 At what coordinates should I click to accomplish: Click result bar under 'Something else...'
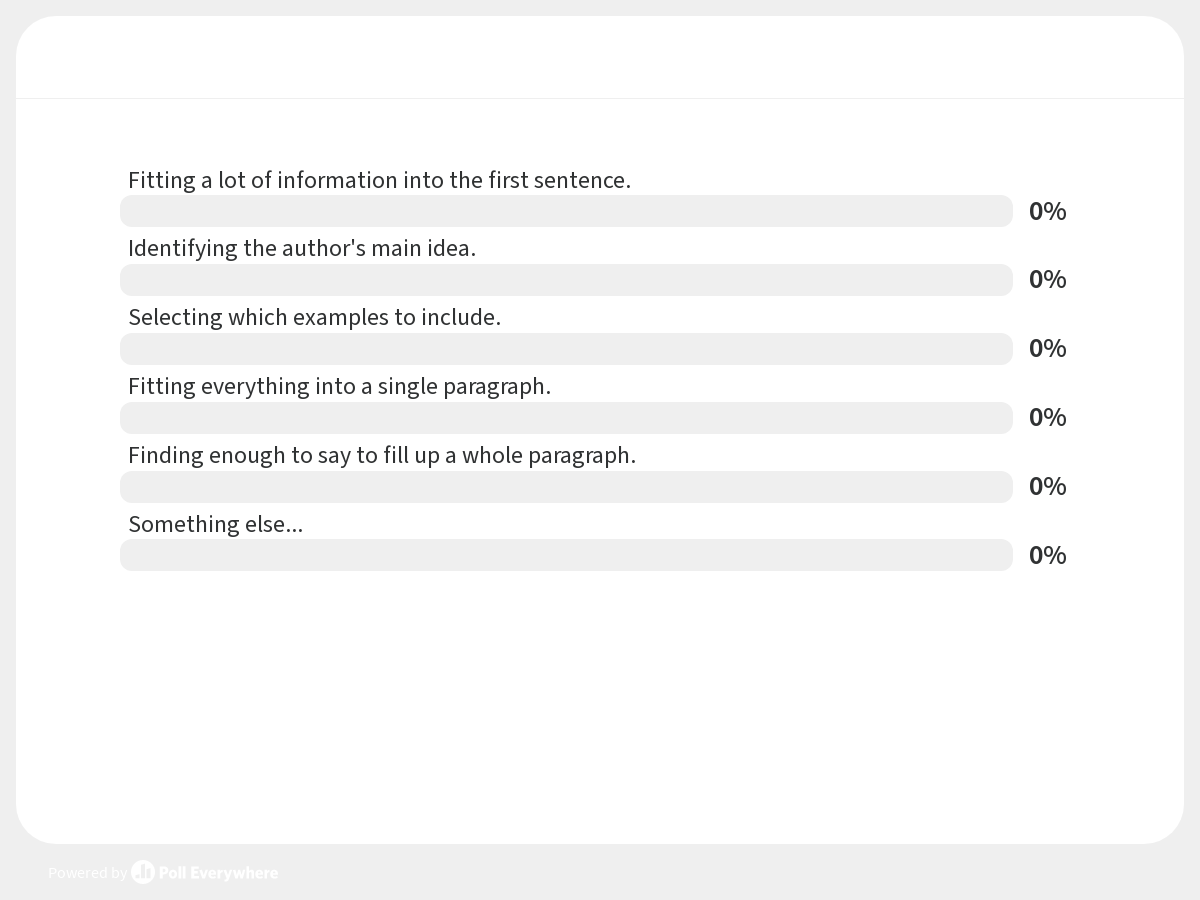pos(566,555)
